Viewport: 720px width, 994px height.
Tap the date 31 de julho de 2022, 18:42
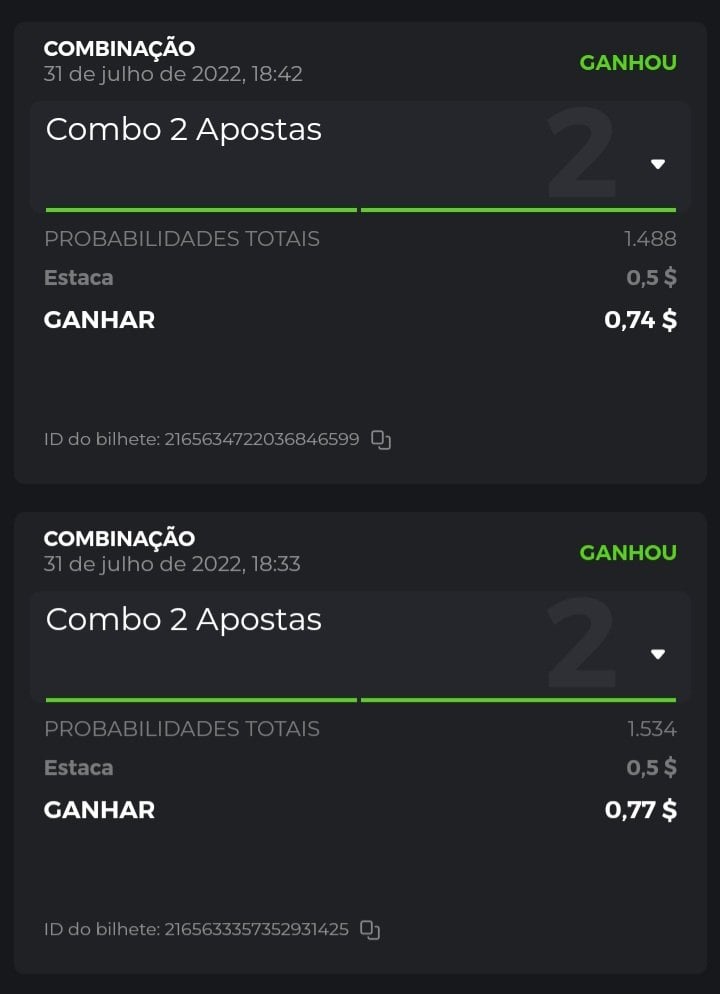point(173,74)
